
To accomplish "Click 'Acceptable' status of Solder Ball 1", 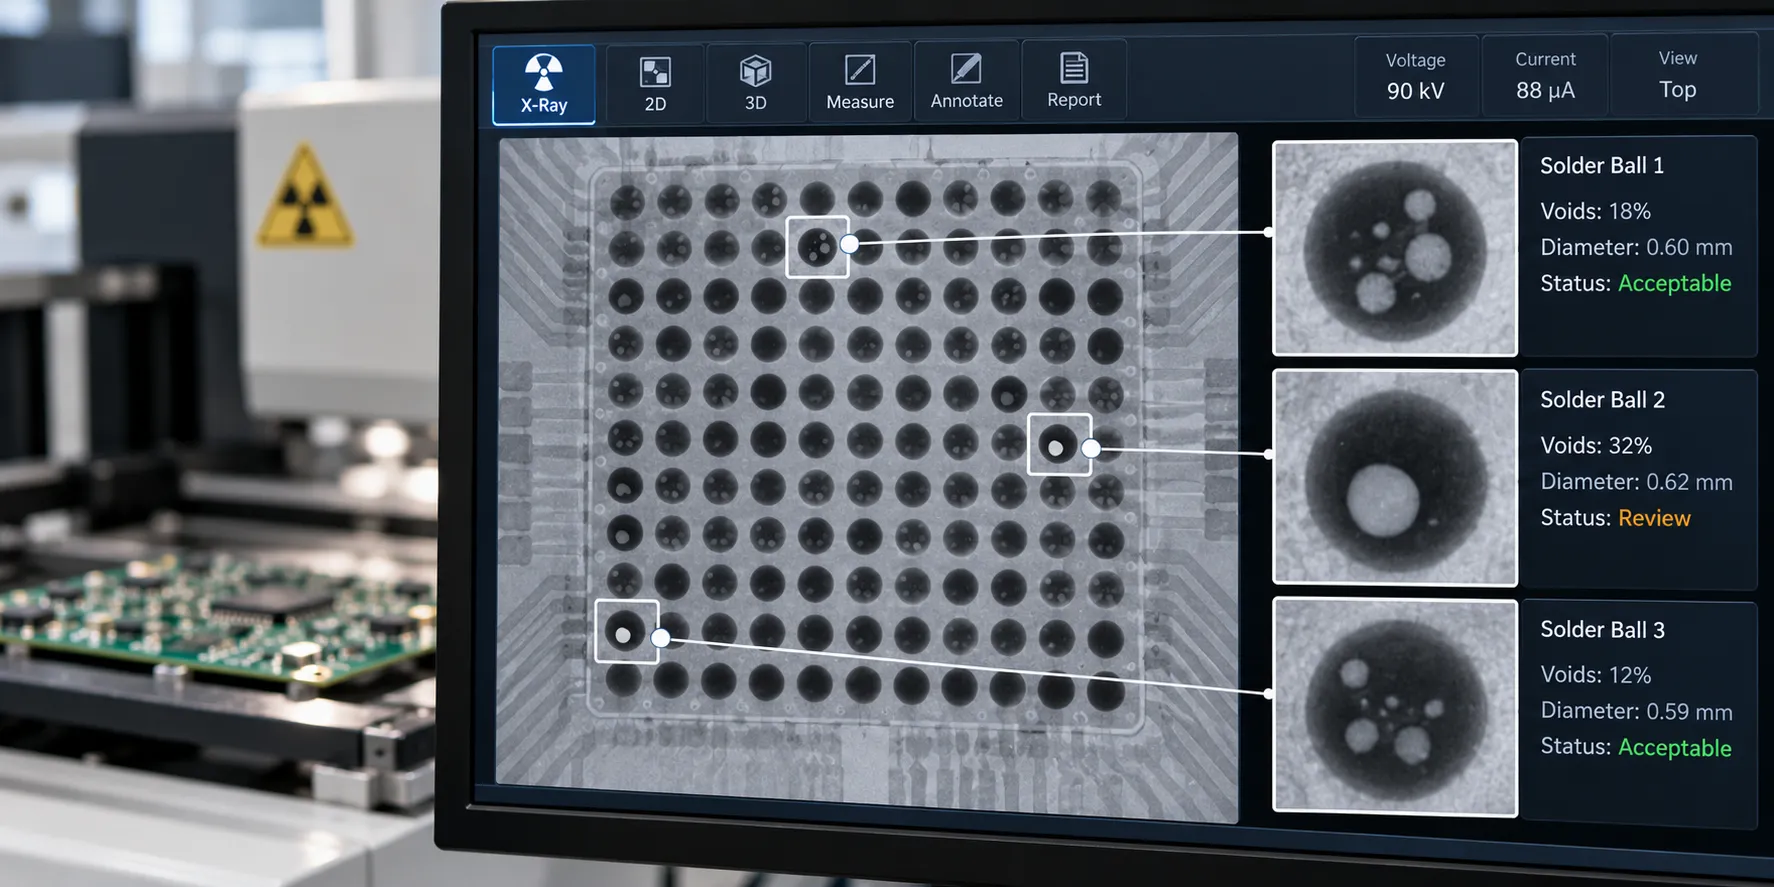I will click(1674, 284).
